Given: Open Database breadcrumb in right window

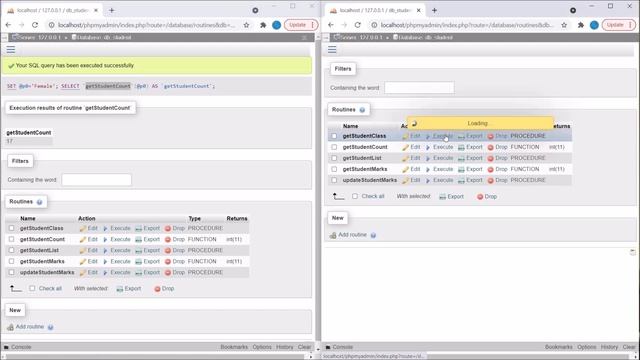Looking at the screenshot, I should (423, 38).
